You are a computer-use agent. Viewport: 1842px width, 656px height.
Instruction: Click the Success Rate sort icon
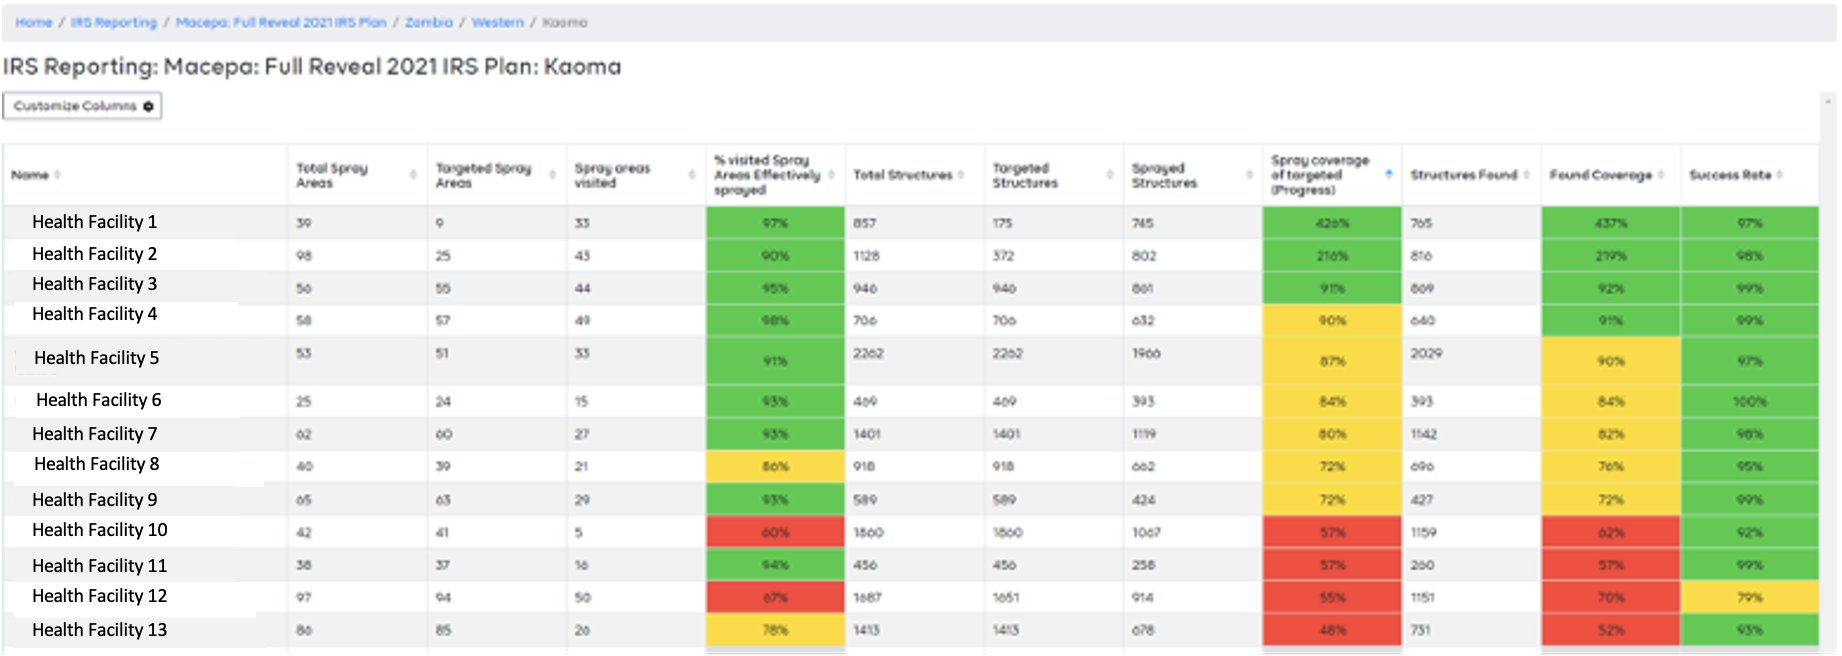tap(1781, 175)
